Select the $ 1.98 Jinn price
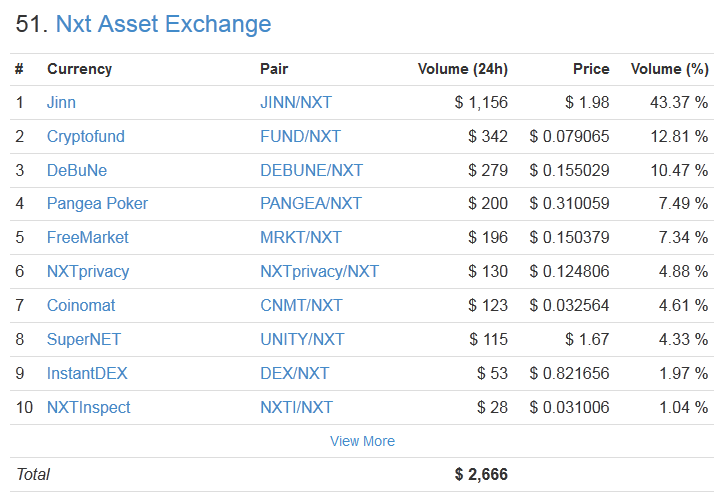The width and height of the screenshot is (726, 494). click(588, 102)
